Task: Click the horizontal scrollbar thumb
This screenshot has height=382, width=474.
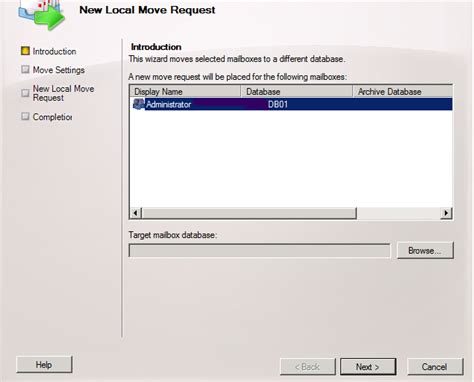Action: point(249,213)
